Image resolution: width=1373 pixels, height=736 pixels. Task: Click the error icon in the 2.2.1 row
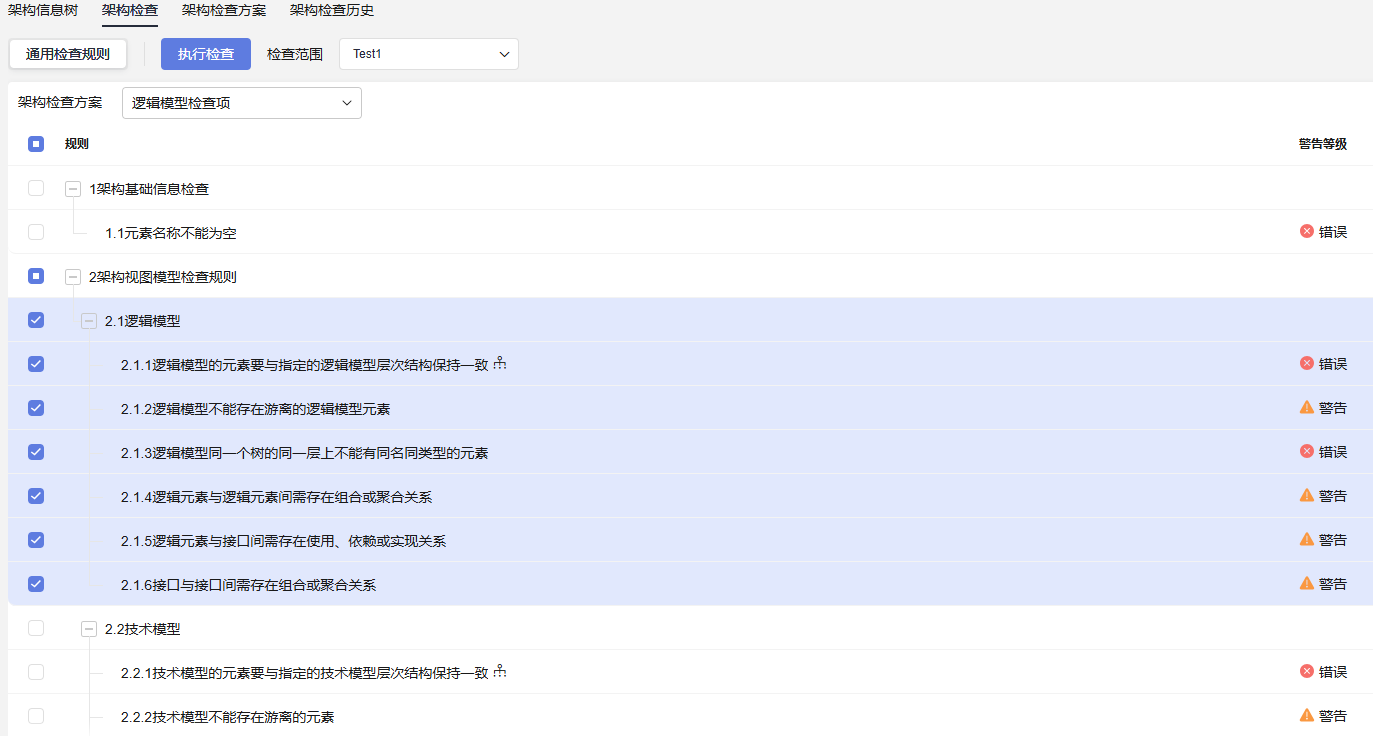1306,671
